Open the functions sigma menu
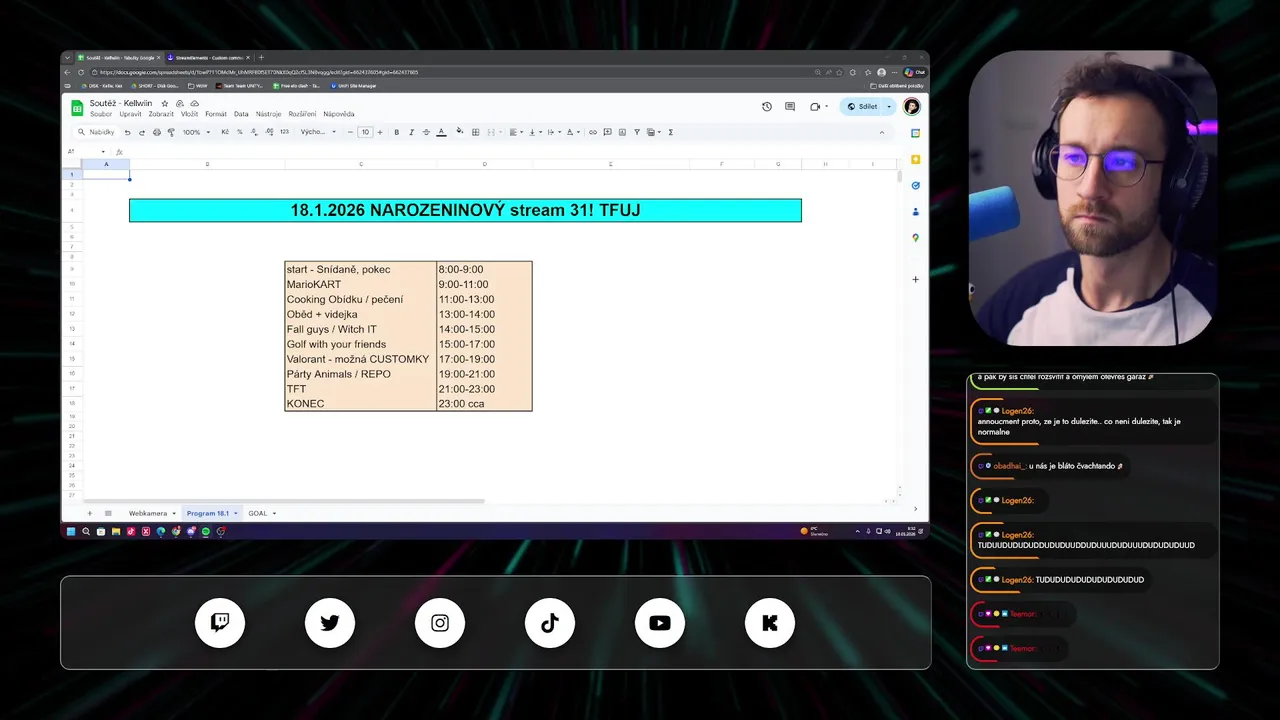Viewport: 1280px width, 720px height. pyautogui.click(x=670, y=132)
